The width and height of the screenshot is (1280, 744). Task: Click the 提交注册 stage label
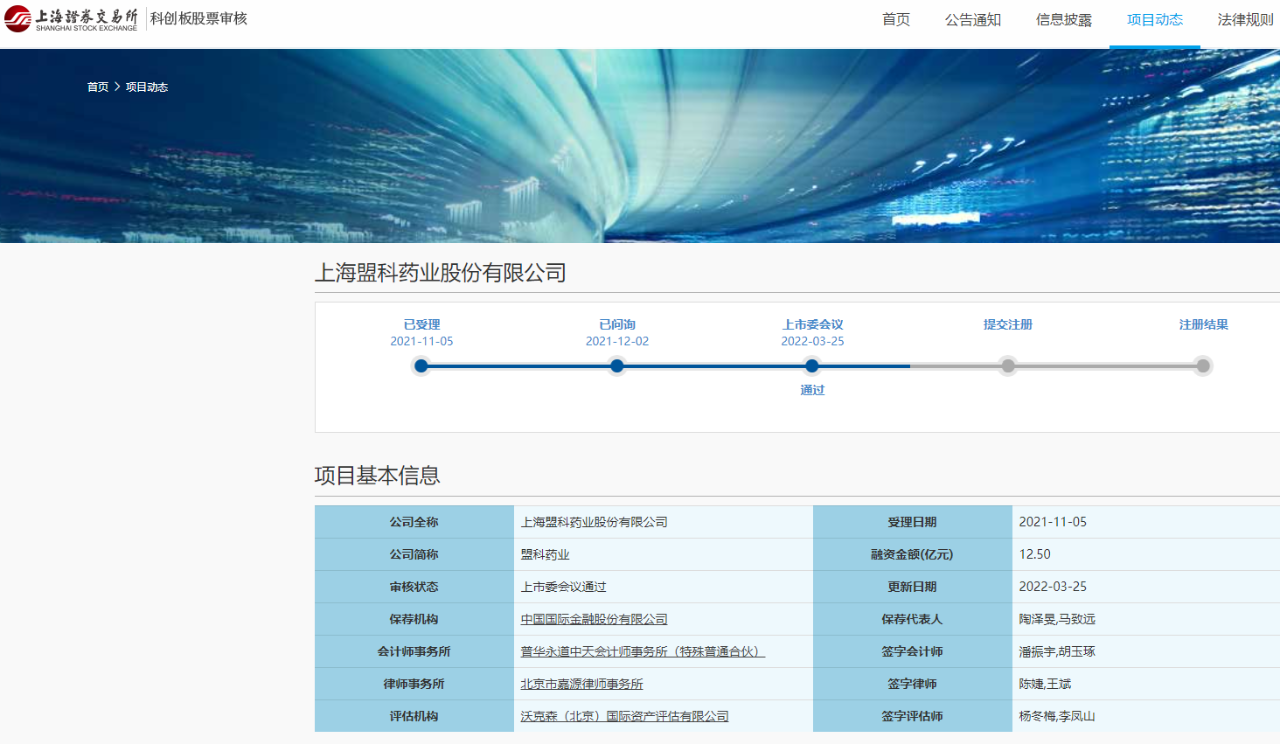pyautogui.click(x=1008, y=325)
